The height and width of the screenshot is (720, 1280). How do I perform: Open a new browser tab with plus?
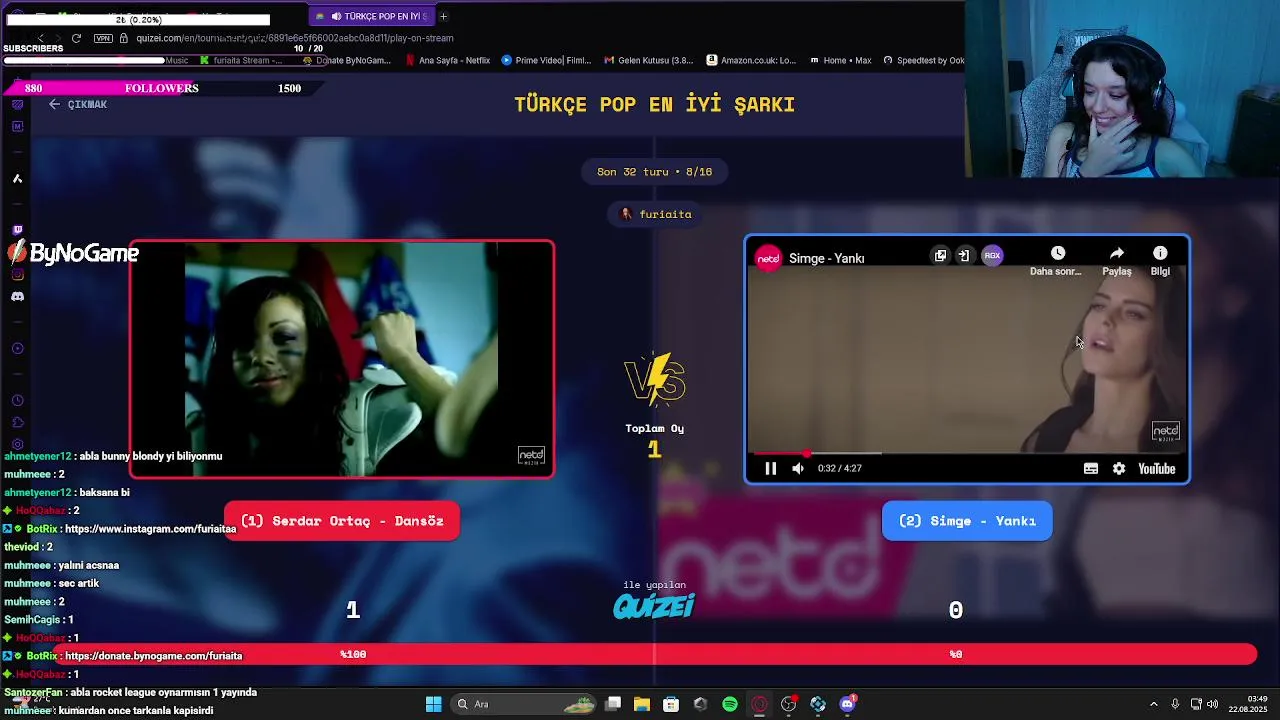(444, 16)
